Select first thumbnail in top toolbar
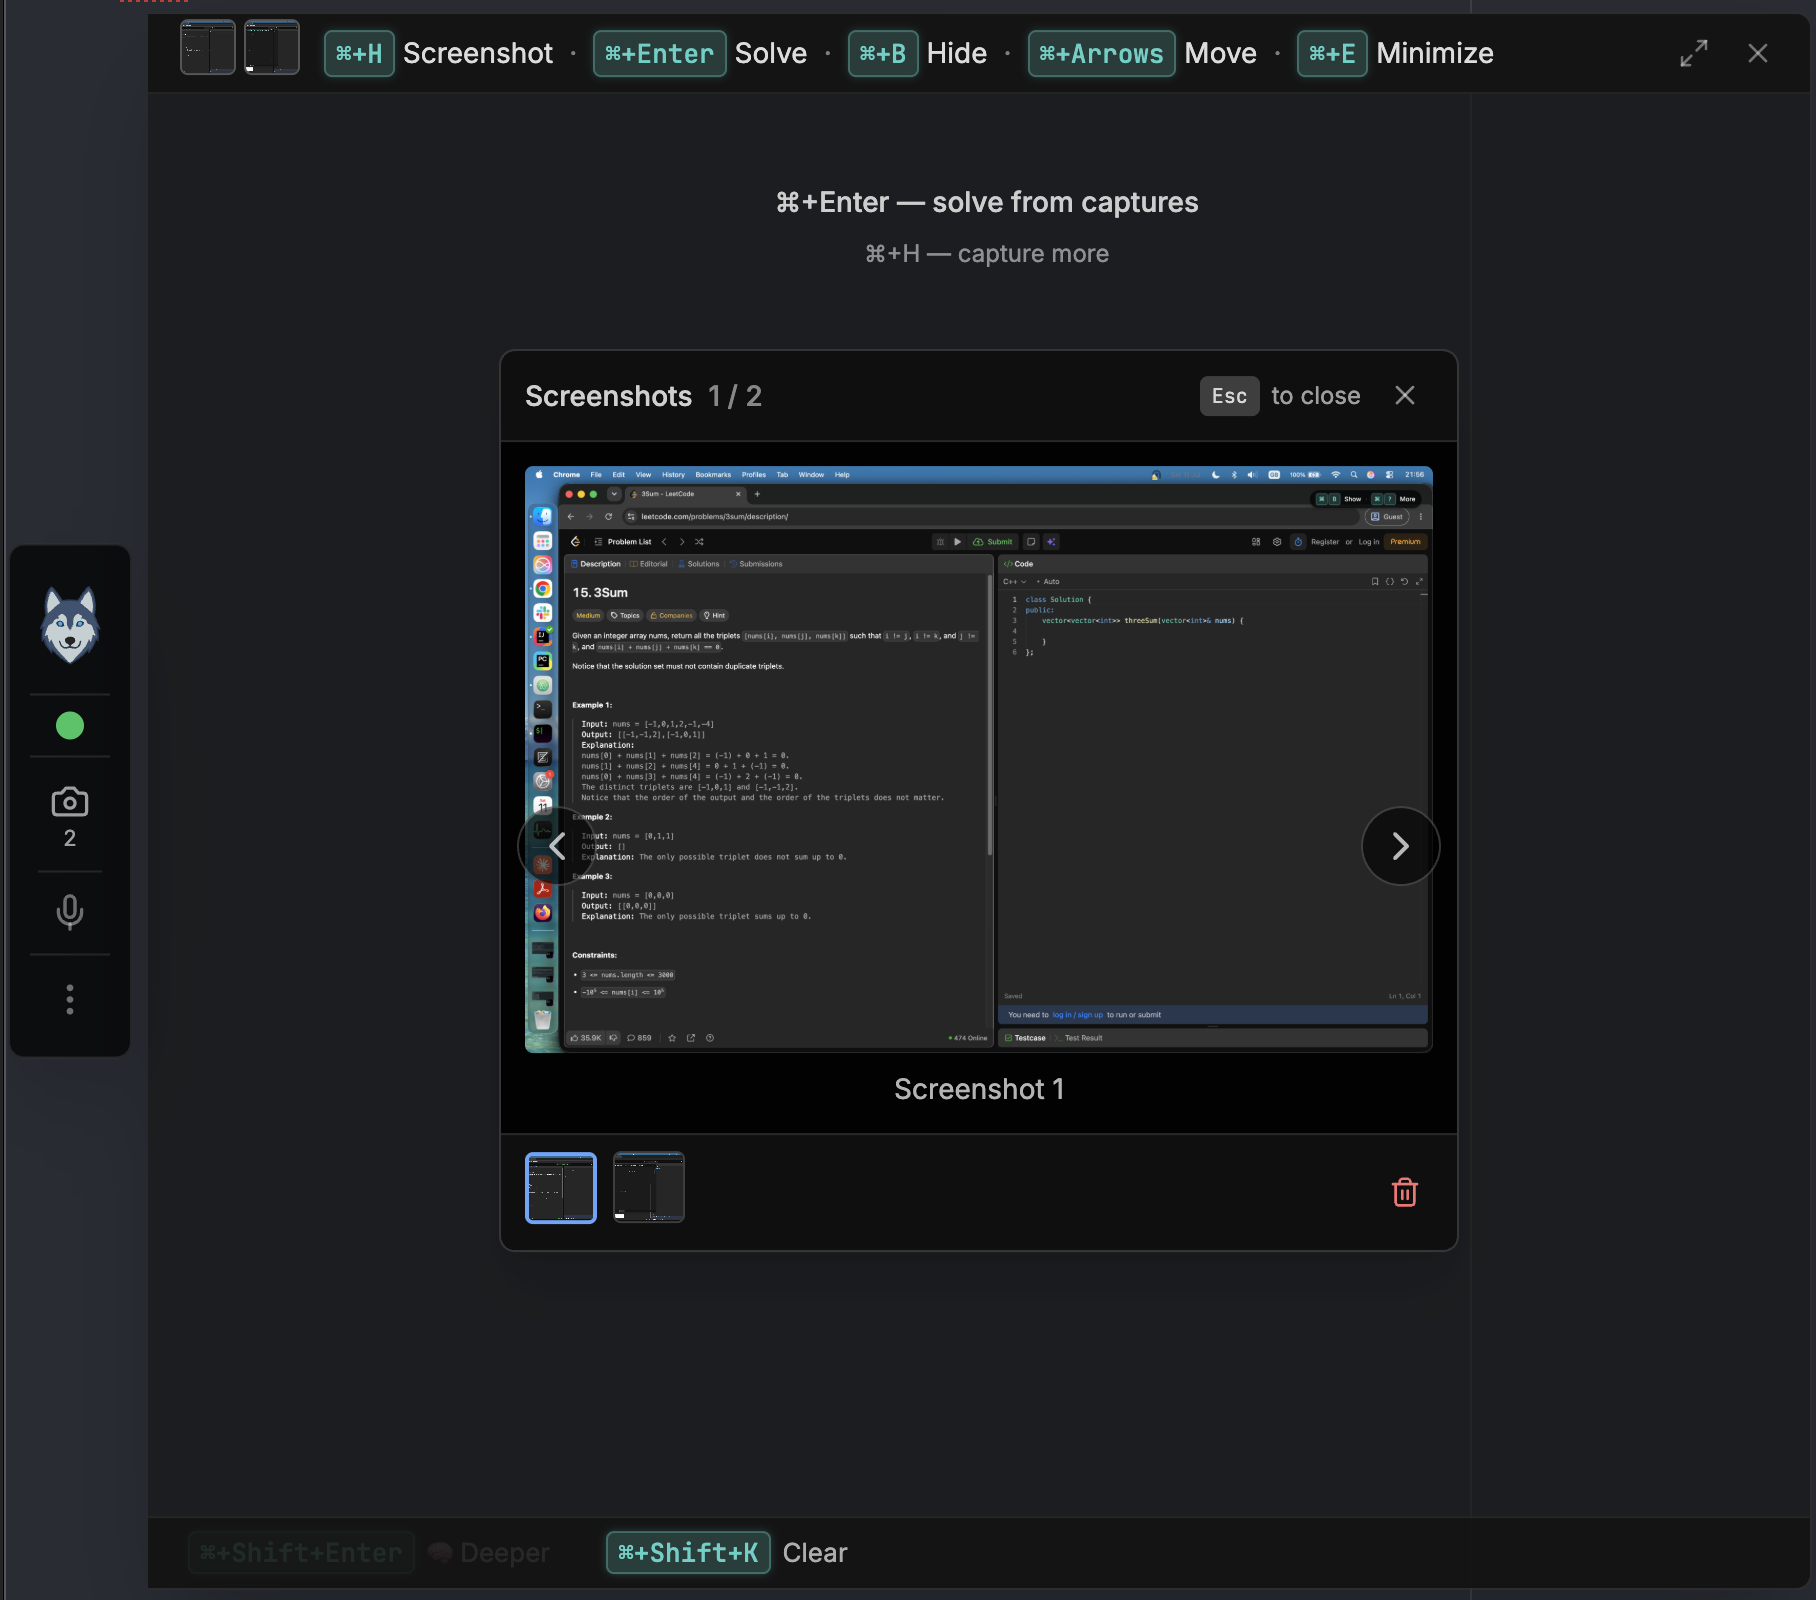Viewport: 1816px width, 1600px height. pos(208,47)
